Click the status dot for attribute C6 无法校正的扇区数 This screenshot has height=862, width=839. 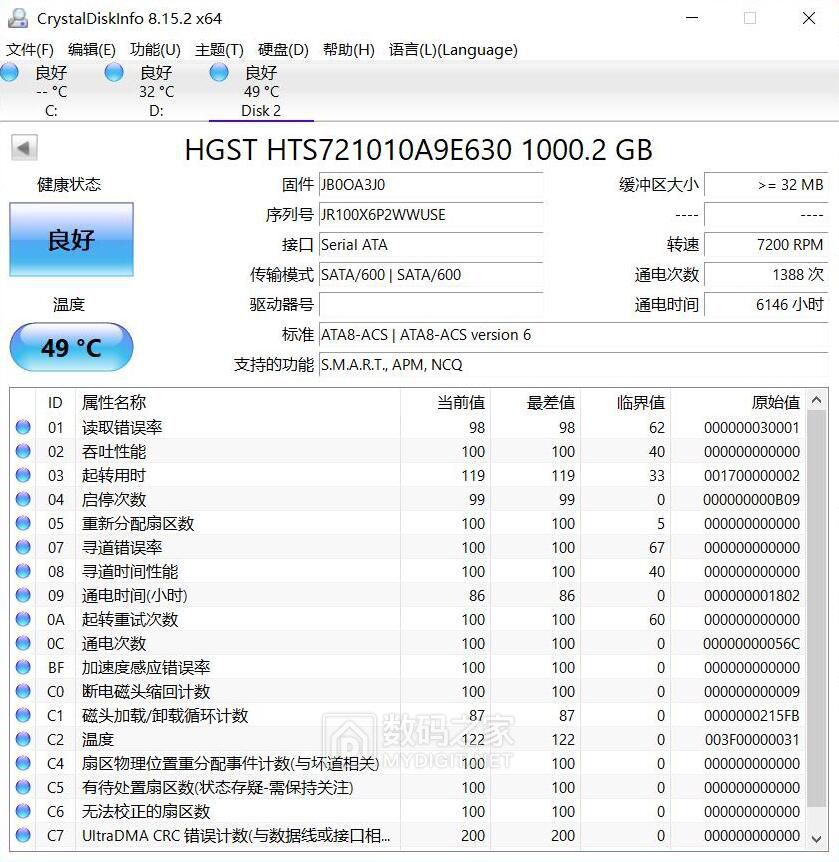coord(23,811)
